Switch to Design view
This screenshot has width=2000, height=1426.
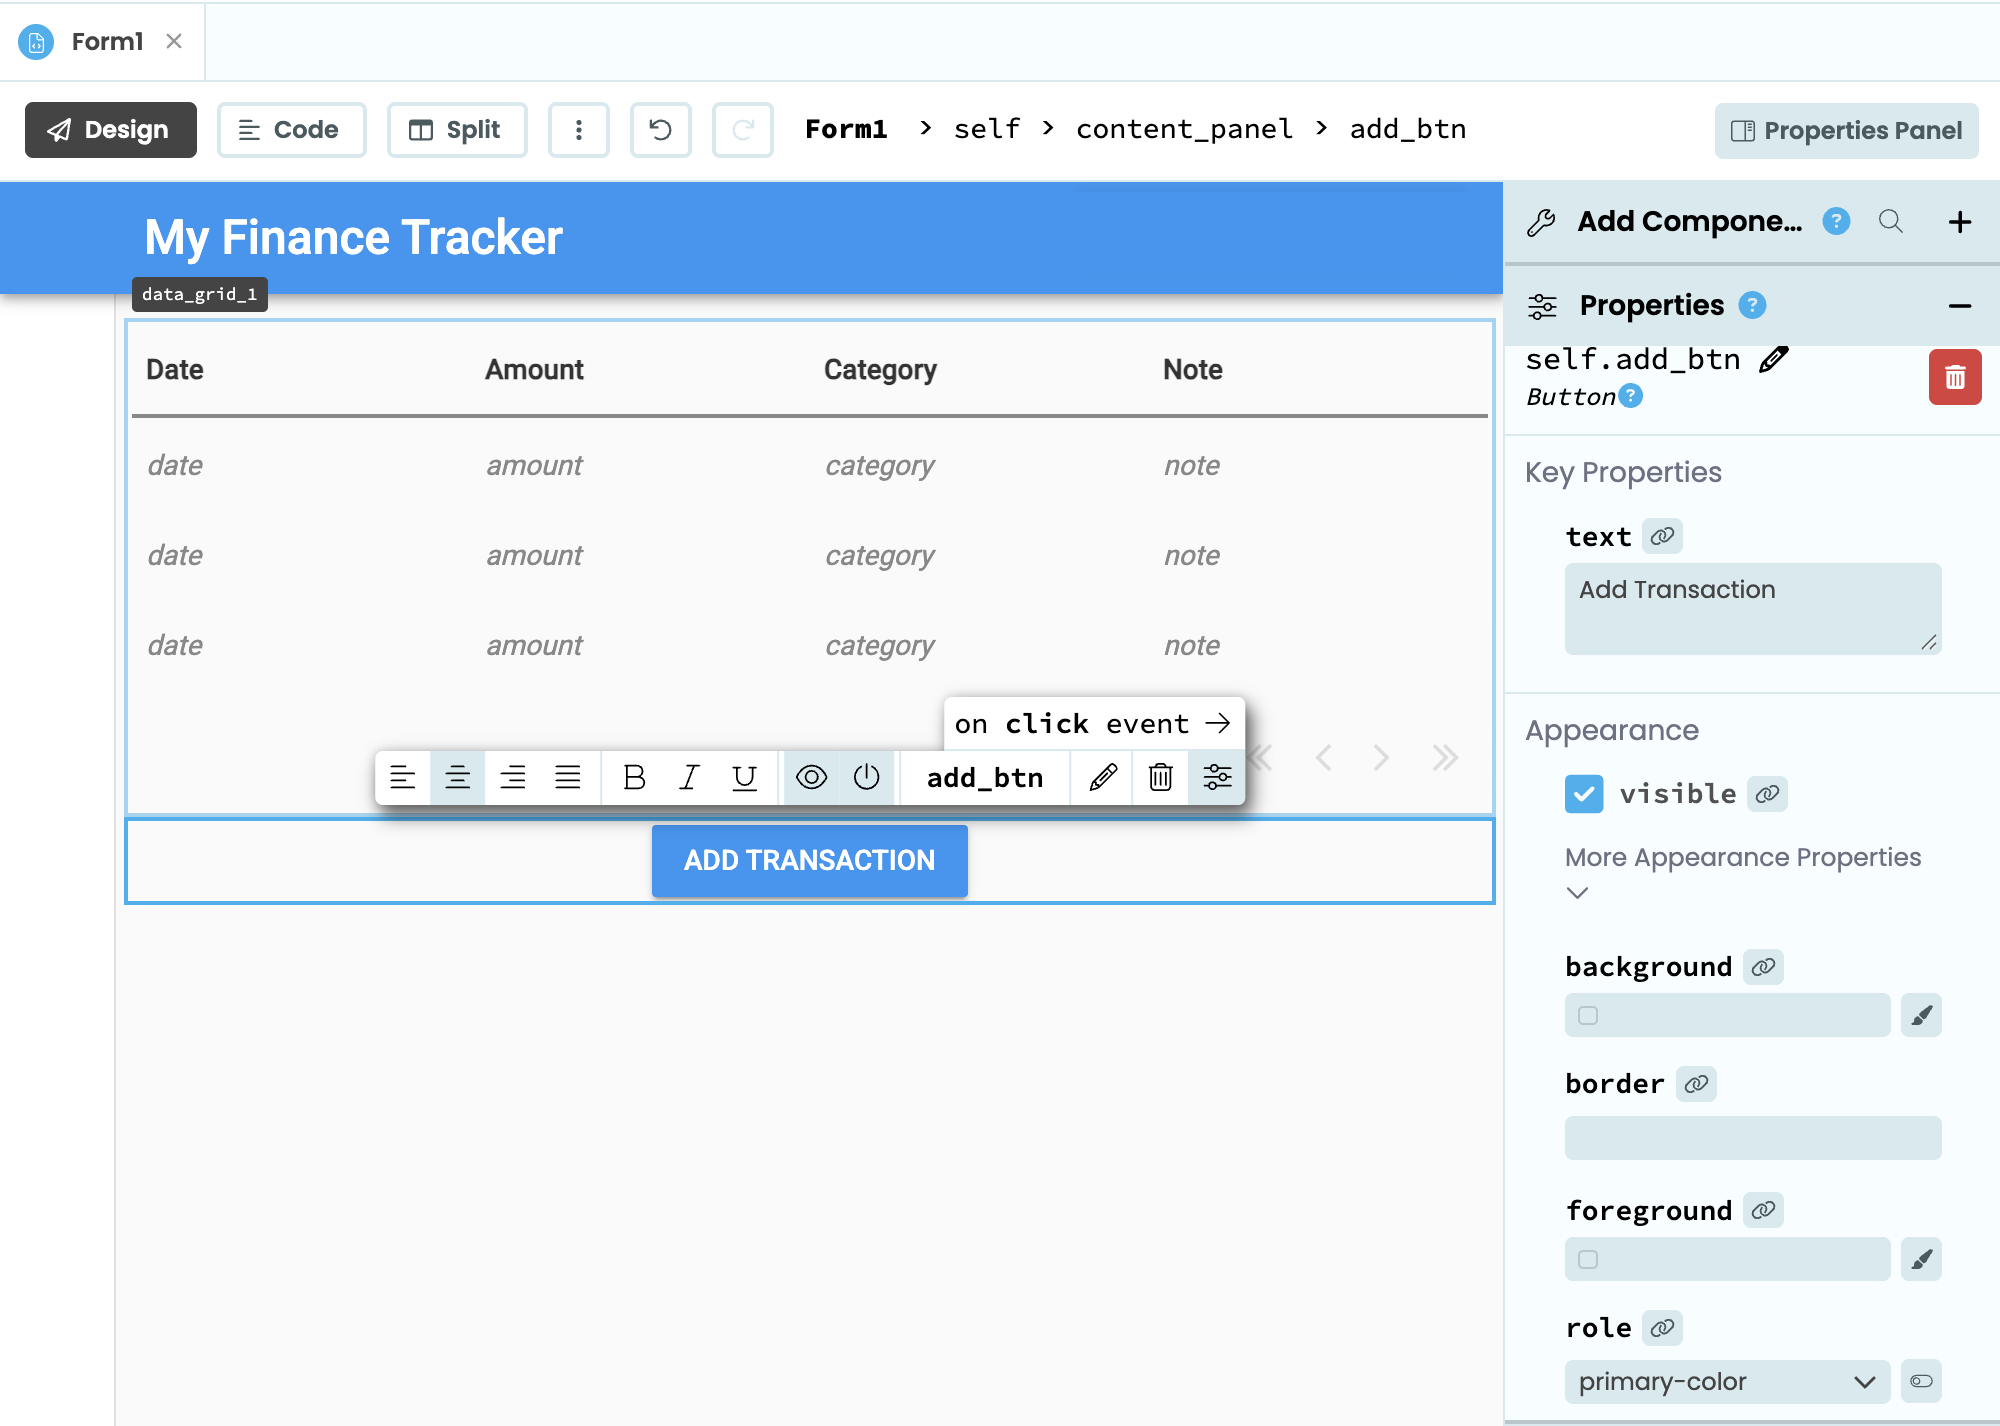click(x=110, y=130)
